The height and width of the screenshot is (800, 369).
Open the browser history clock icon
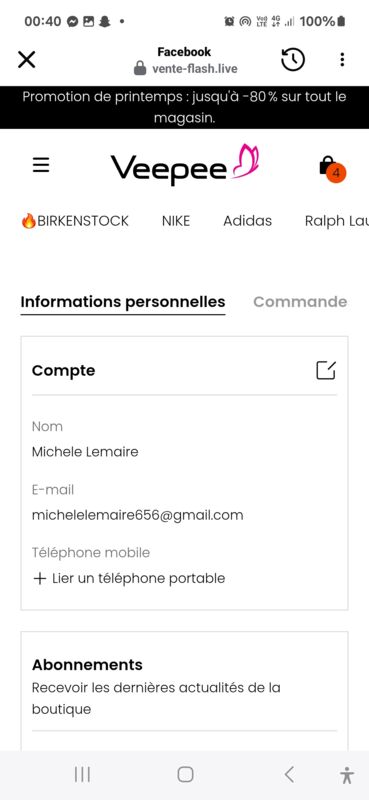point(293,60)
